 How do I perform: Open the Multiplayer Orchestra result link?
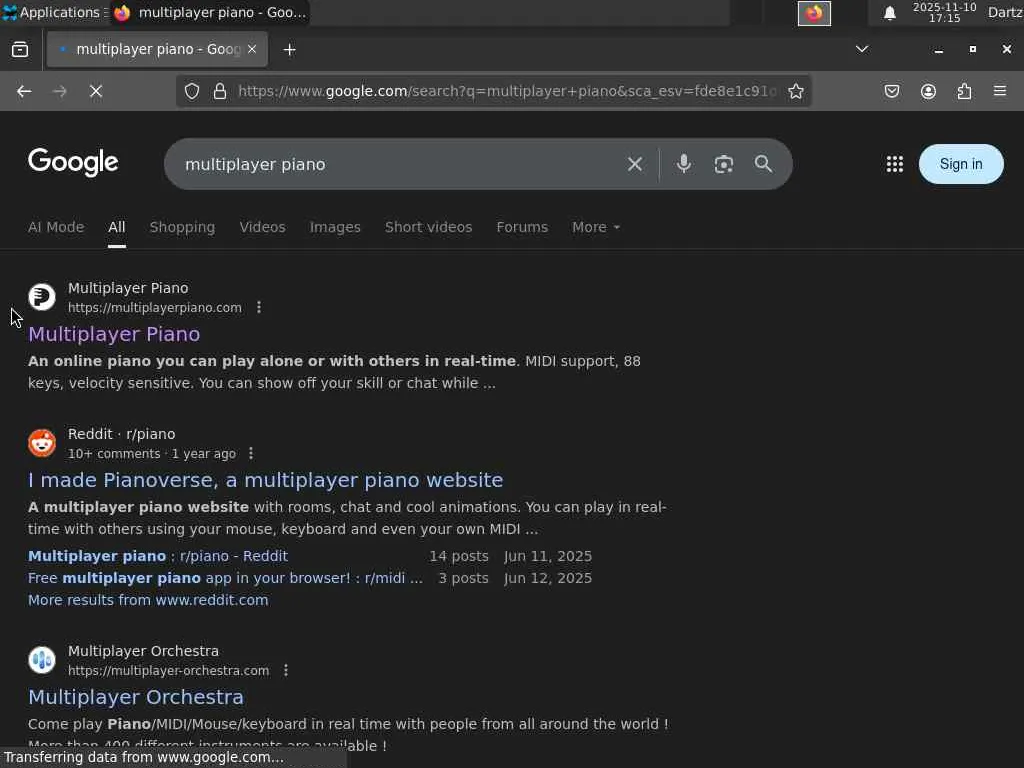click(136, 697)
